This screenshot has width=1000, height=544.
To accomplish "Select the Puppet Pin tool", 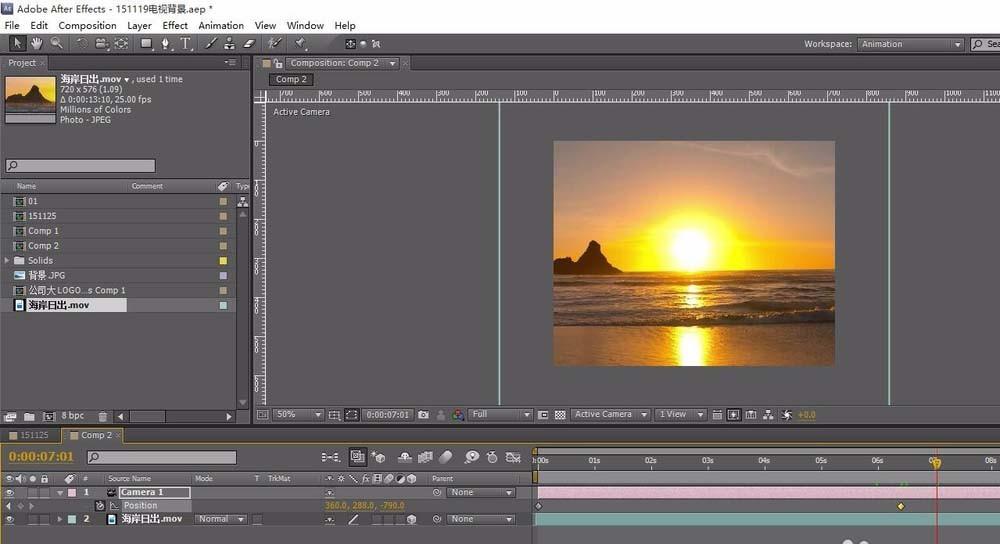I will pyautogui.click(x=299, y=44).
